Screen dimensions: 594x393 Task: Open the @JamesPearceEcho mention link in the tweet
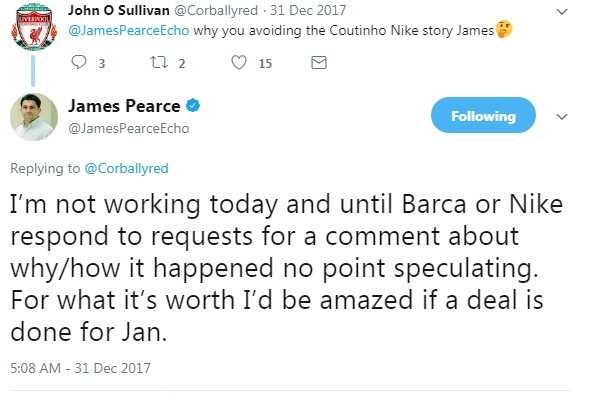coord(129,30)
